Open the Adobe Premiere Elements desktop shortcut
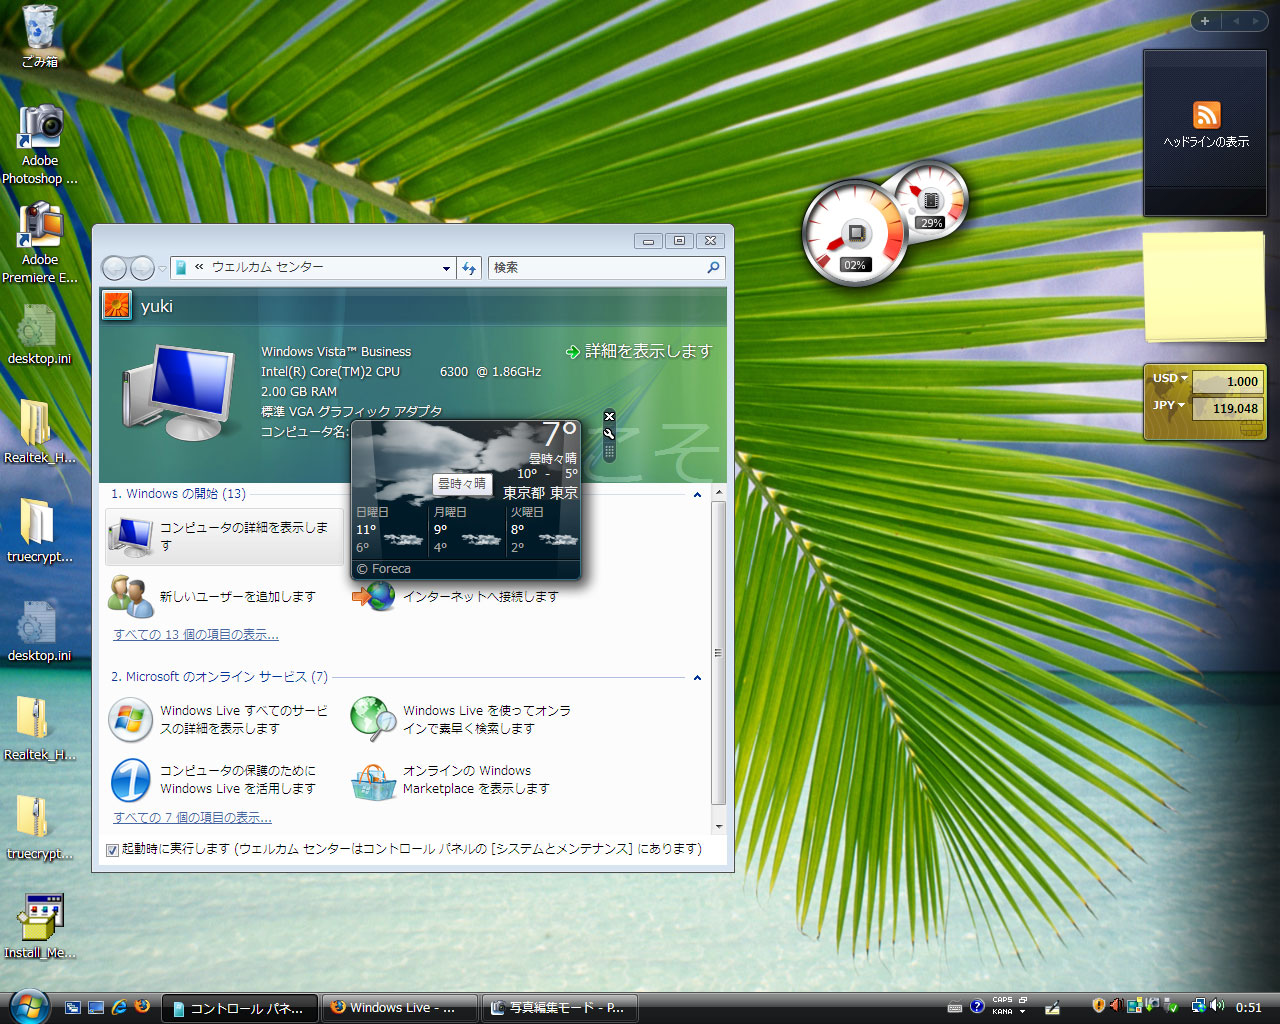This screenshot has height=1024, width=1280. point(40,243)
